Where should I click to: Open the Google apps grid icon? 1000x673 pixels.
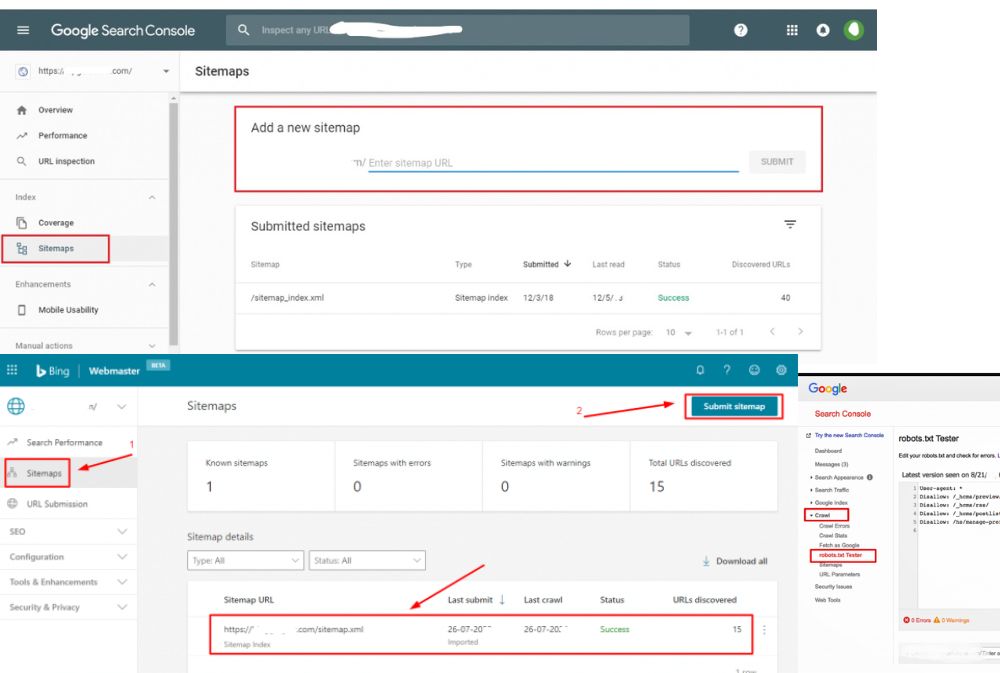click(x=790, y=30)
